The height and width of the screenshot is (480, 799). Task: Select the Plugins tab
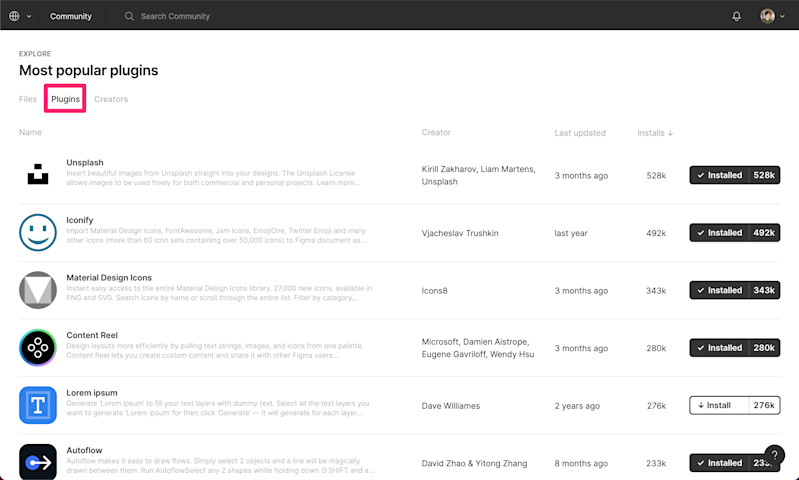point(65,99)
